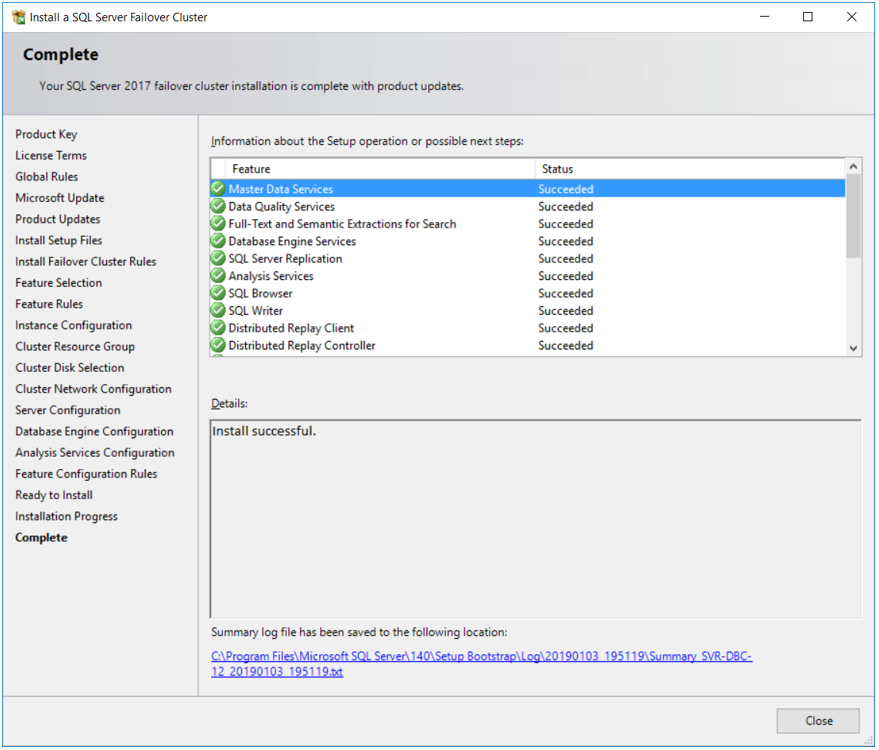Click the Server Configuration step
The image size is (879, 750).
68,410
